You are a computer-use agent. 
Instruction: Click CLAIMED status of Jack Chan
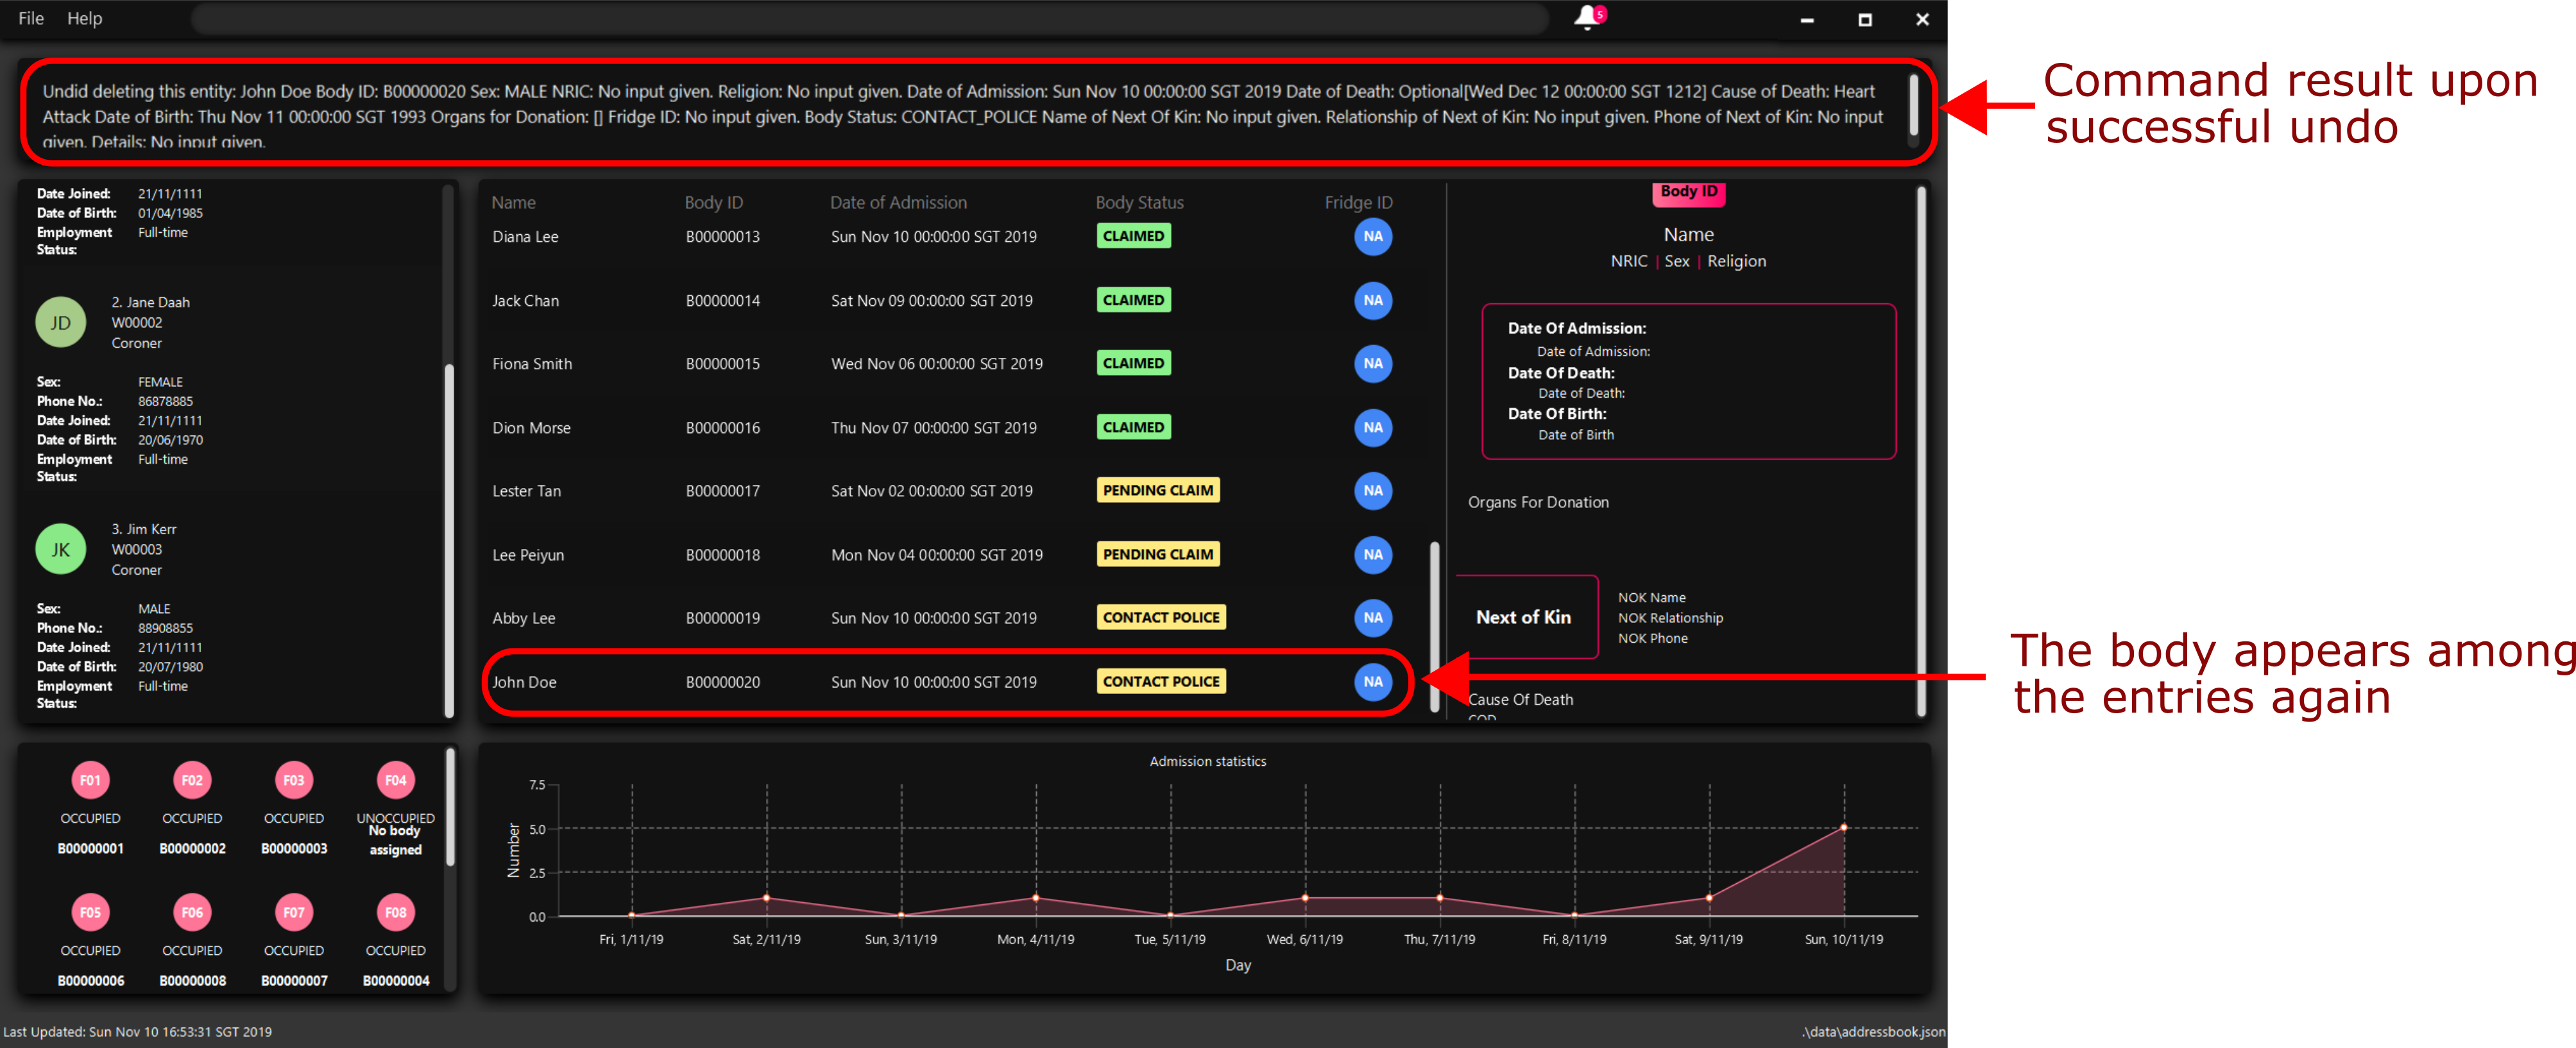[1133, 300]
